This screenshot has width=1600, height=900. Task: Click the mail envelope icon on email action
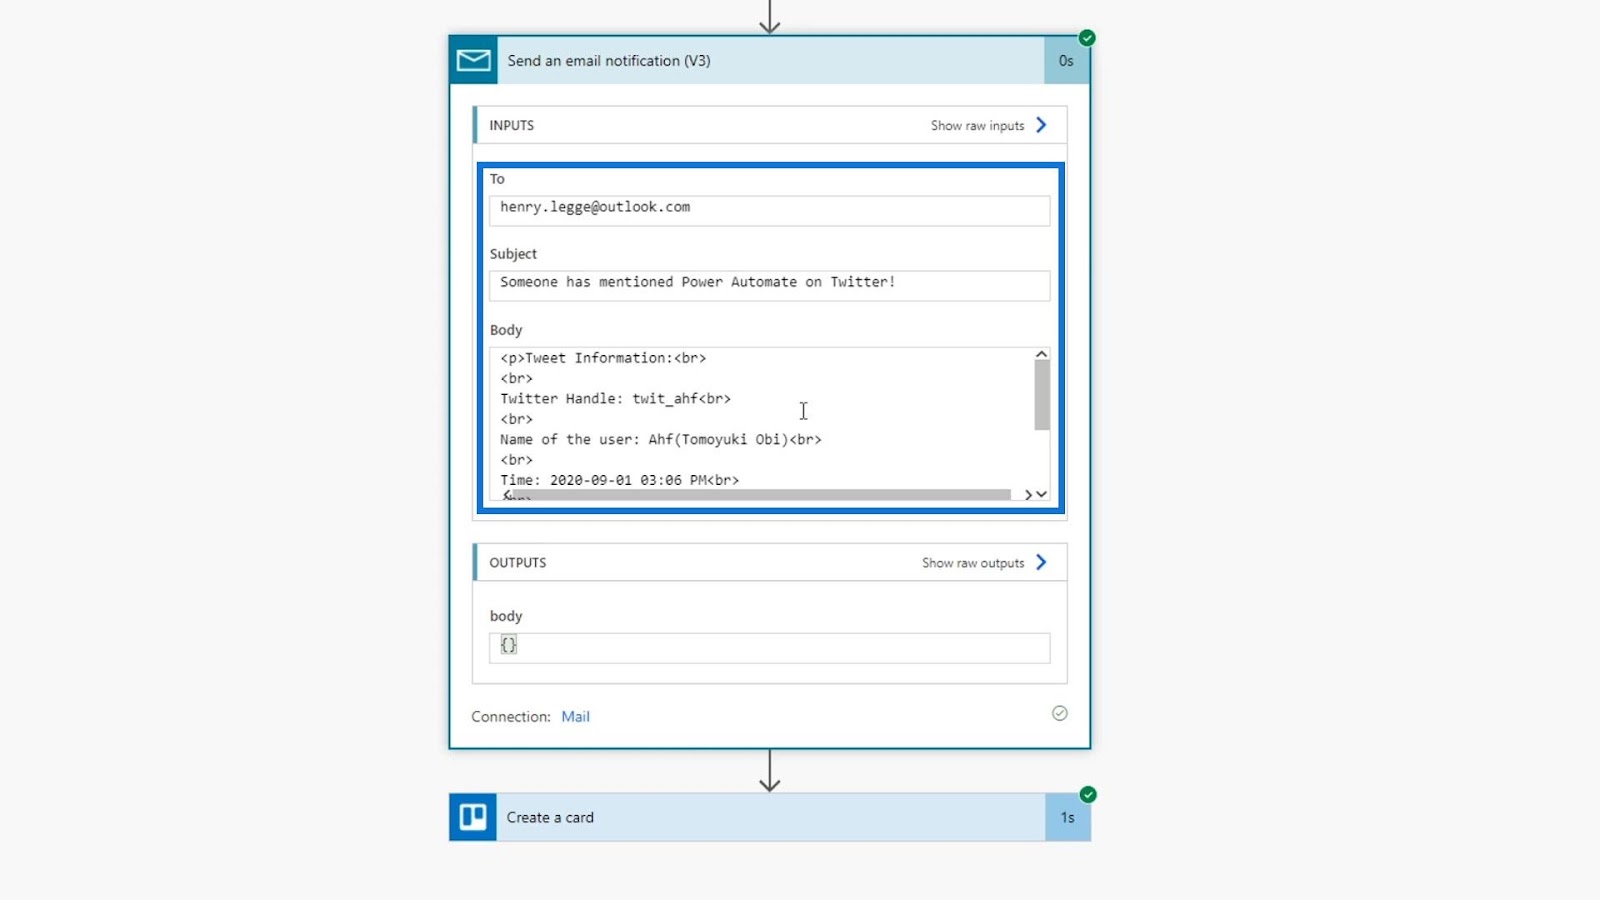pyautogui.click(x=473, y=60)
